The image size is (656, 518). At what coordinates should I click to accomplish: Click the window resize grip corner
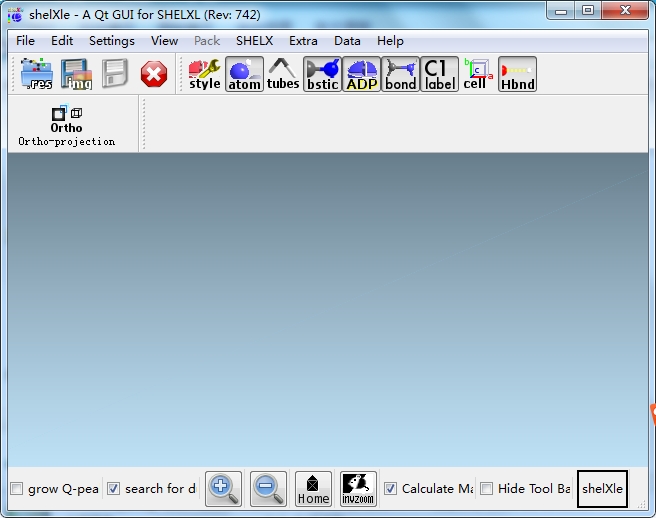tap(642, 505)
